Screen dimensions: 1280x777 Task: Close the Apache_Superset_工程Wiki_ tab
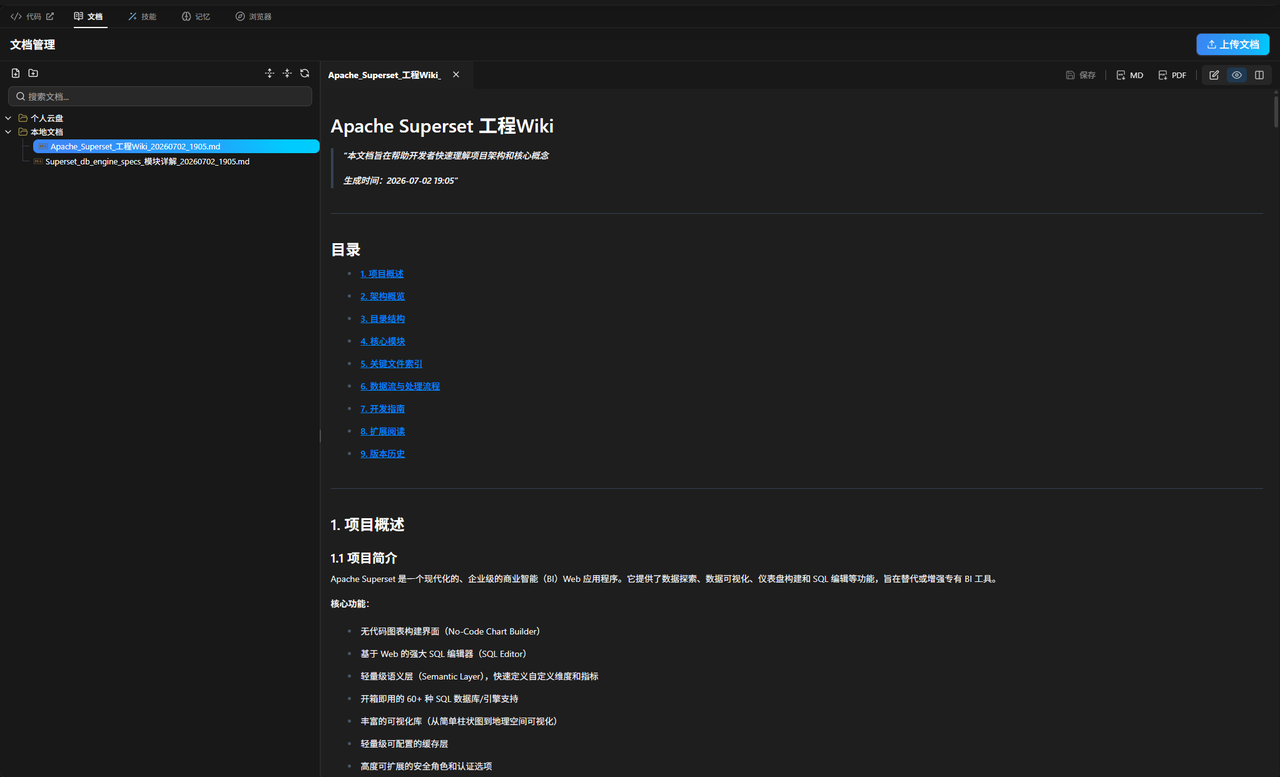click(456, 75)
